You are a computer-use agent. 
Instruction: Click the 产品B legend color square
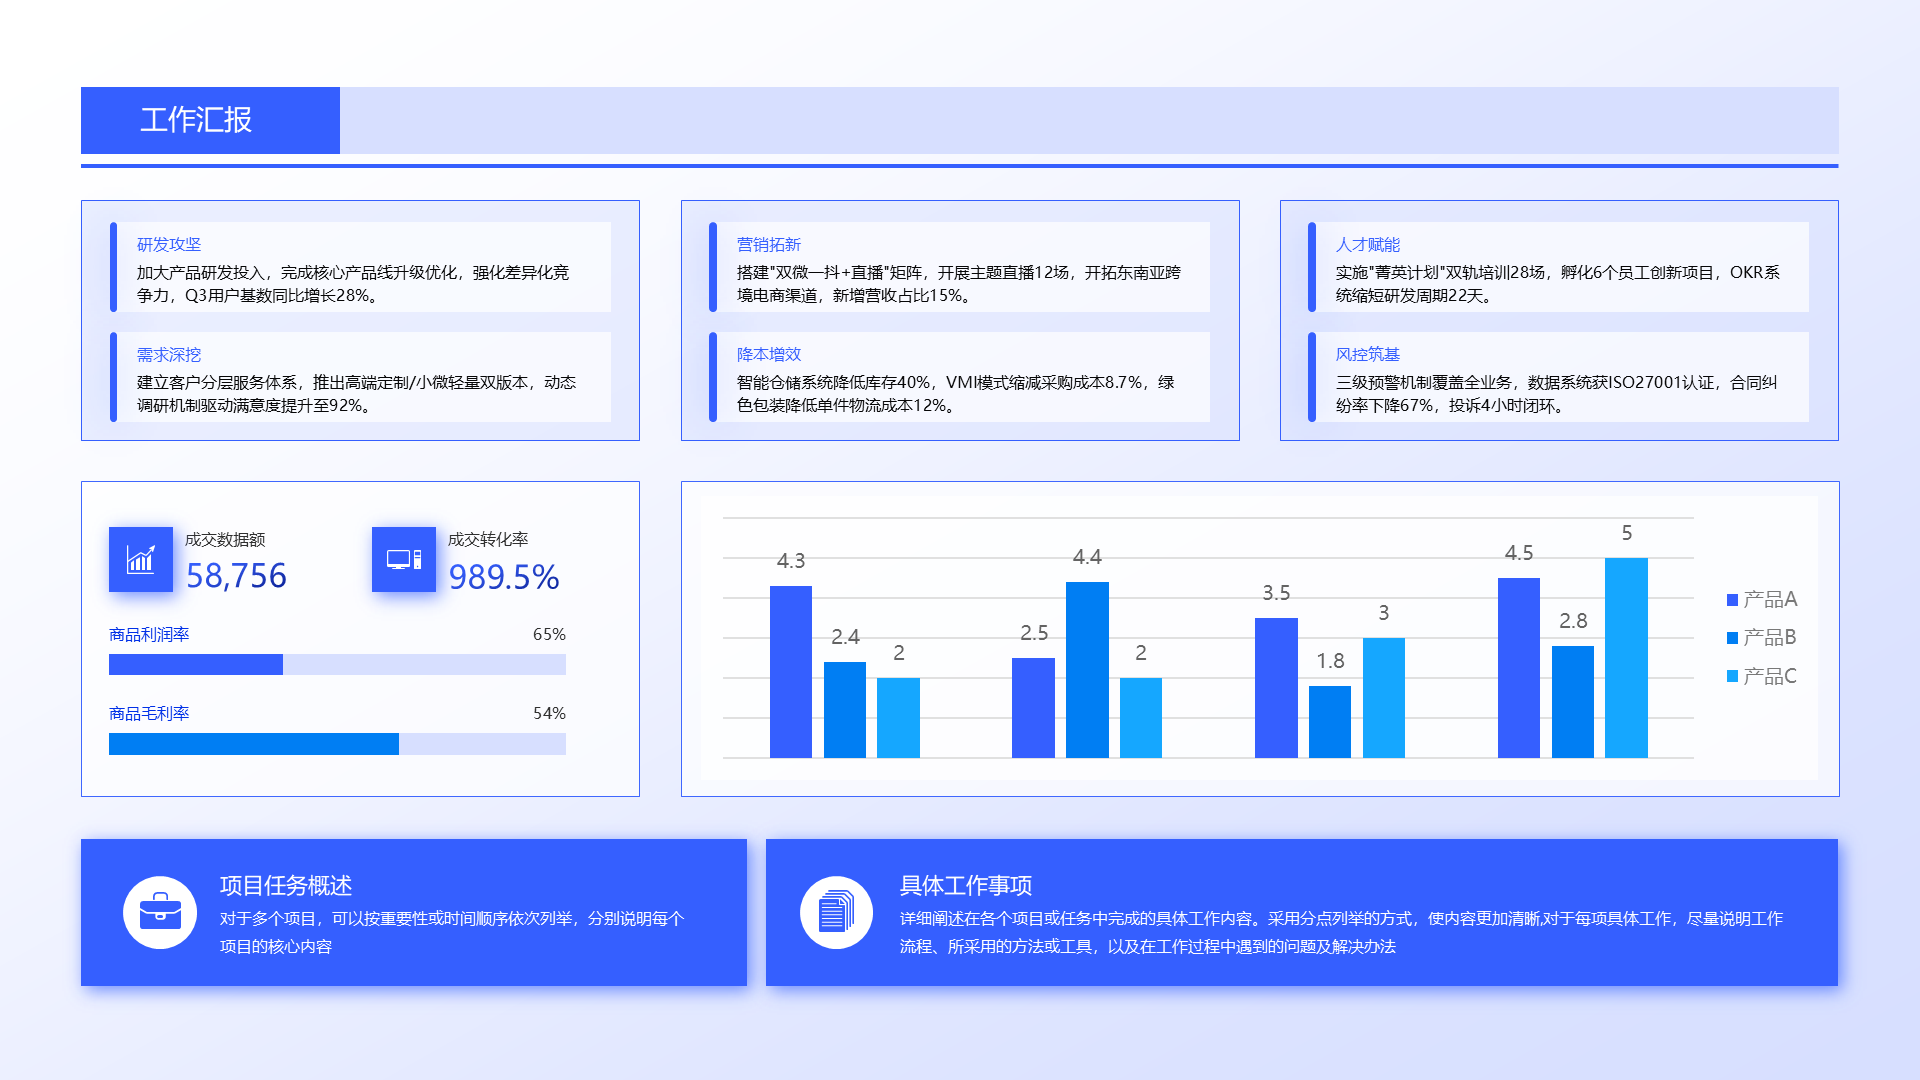click(x=1732, y=638)
